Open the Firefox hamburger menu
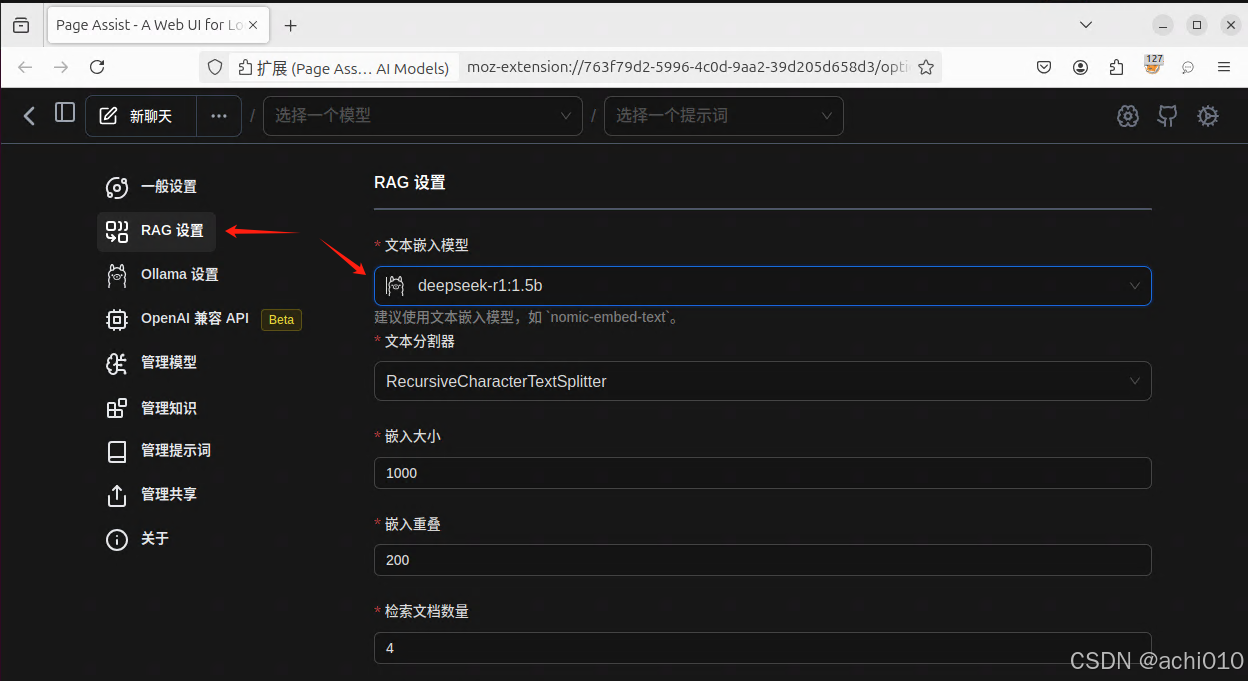 pyautogui.click(x=1224, y=67)
